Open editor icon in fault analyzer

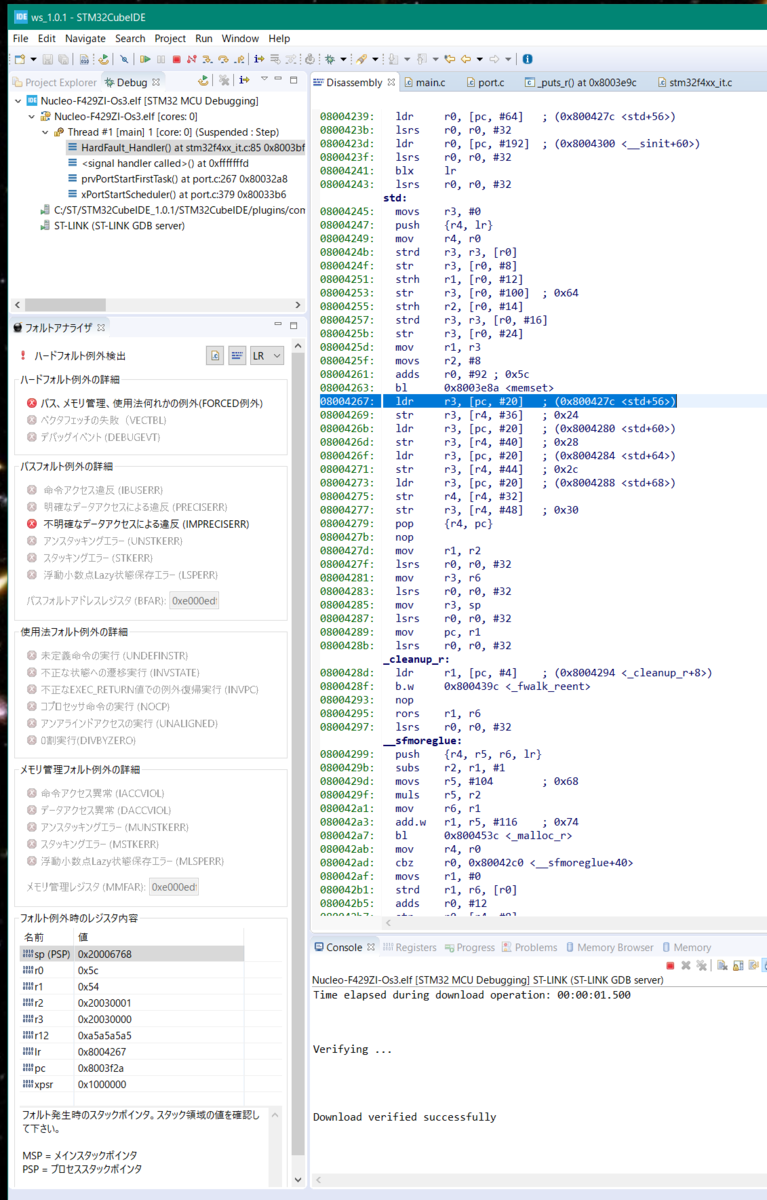pyautogui.click(x=215, y=355)
